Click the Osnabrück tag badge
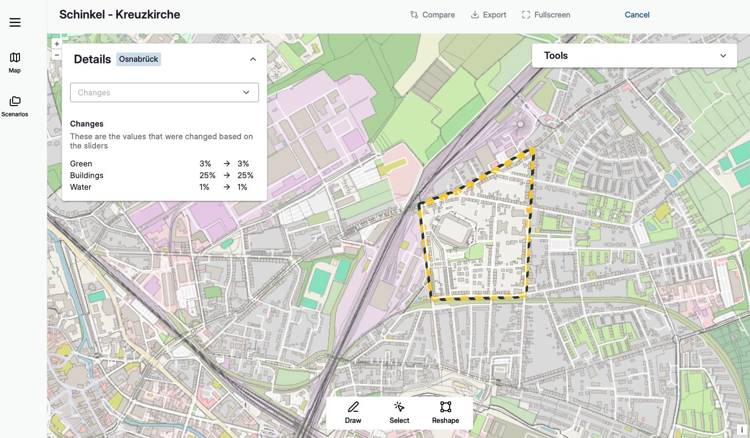This screenshot has width=750, height=438. click(139, 59)
